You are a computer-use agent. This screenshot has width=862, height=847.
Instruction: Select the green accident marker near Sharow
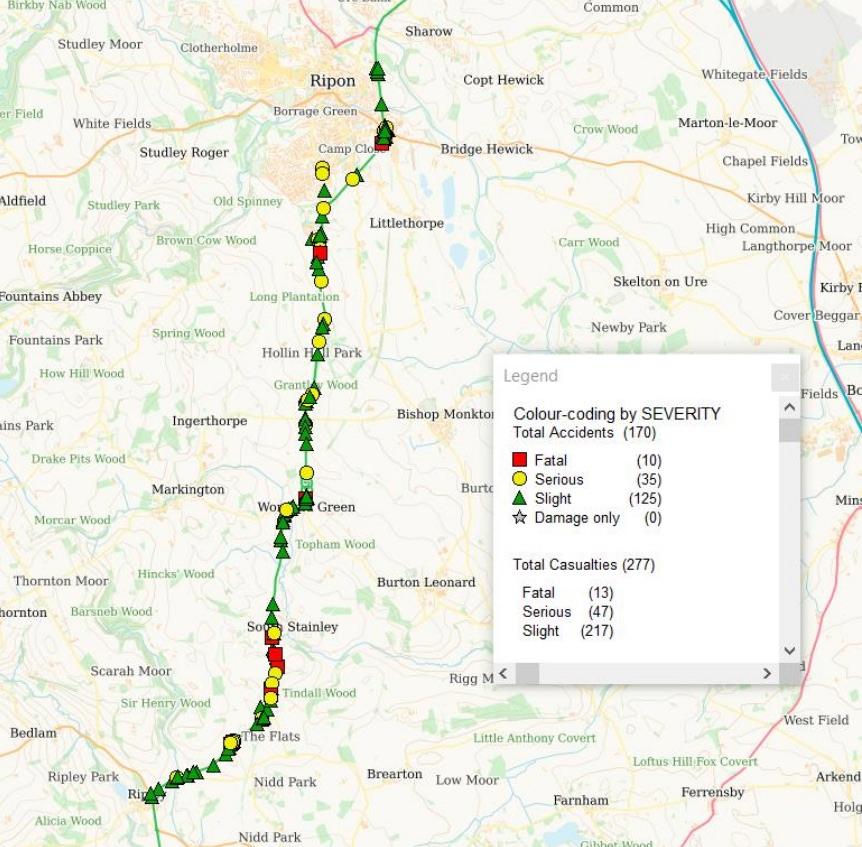pos(377,70)
